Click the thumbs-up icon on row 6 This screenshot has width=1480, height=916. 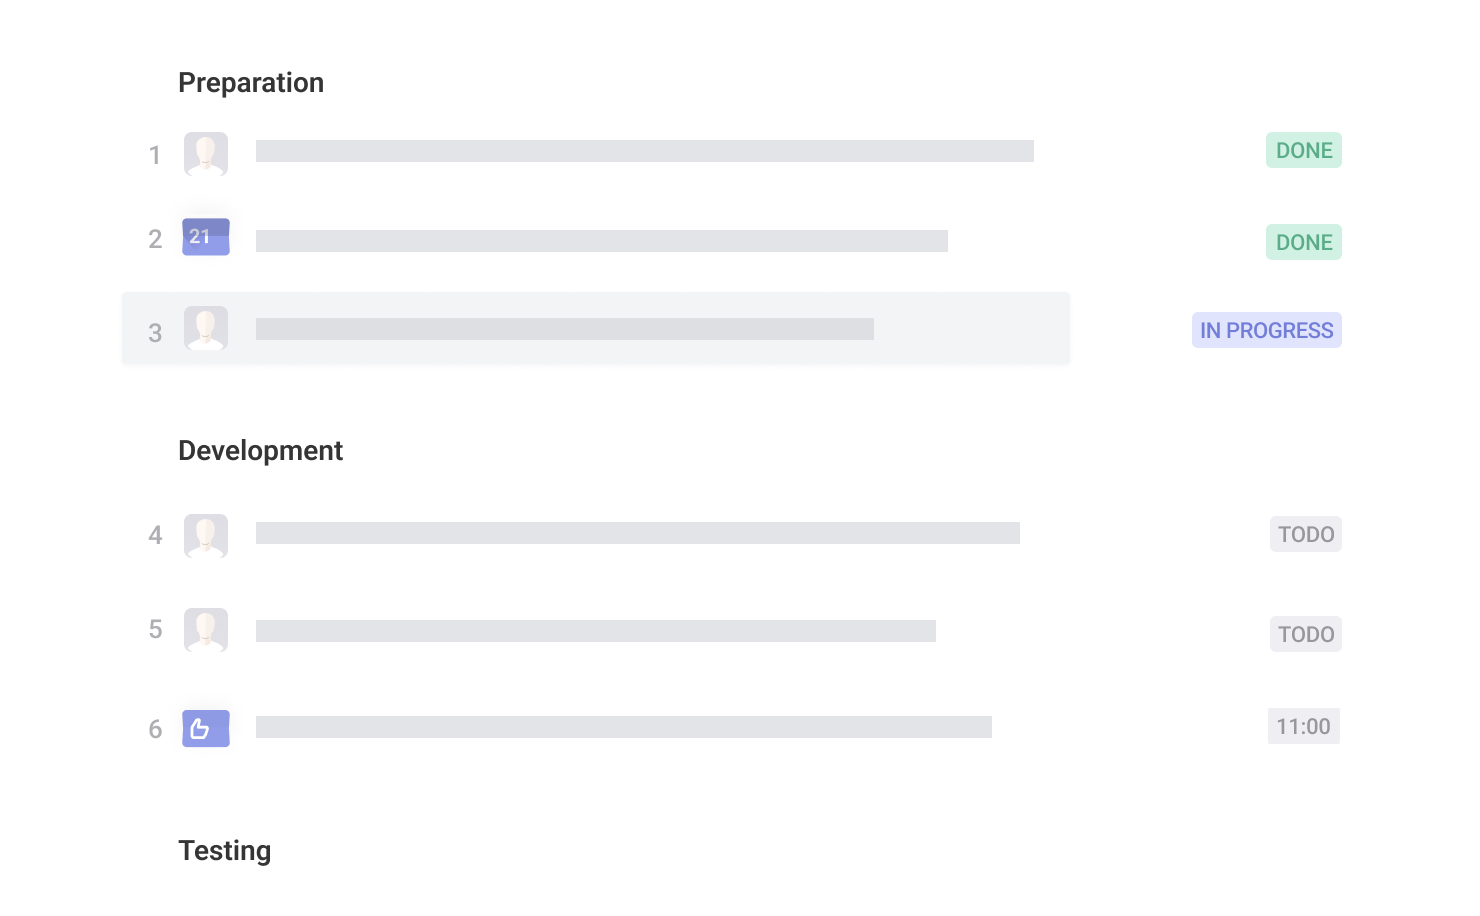point(206,728)
